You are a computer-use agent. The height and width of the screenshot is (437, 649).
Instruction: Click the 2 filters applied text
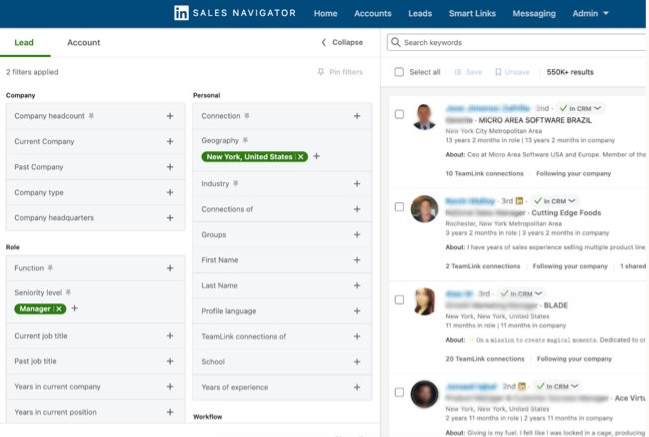(x=32, y=72)
